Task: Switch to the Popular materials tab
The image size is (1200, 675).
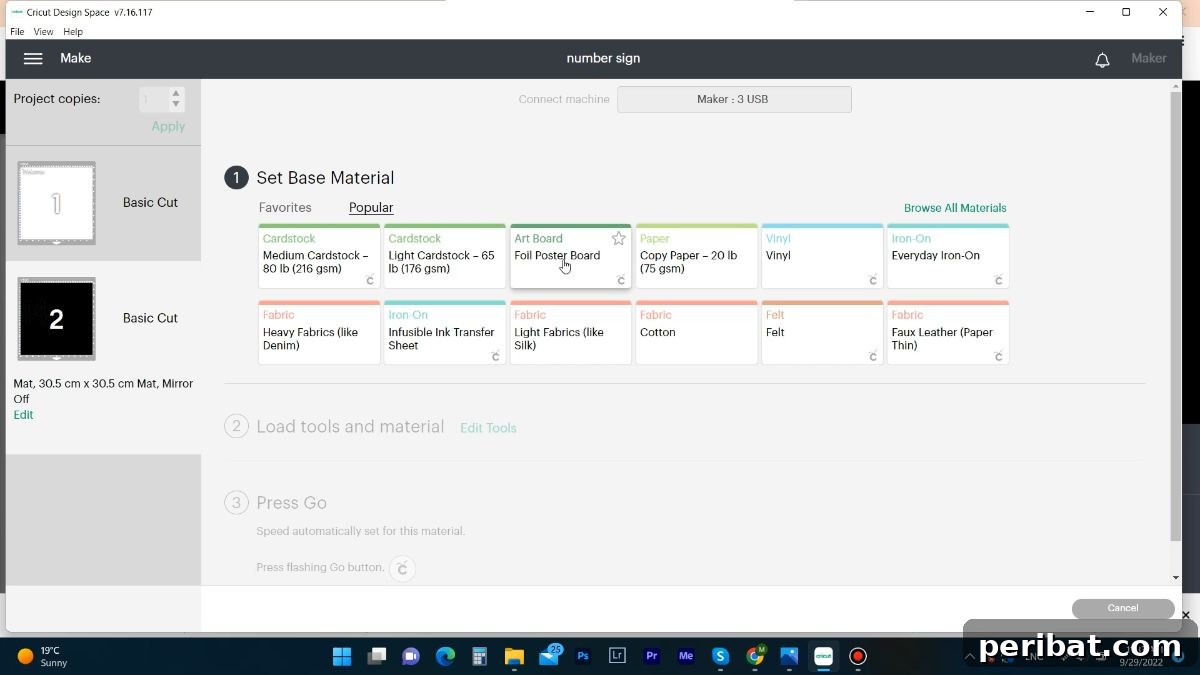Action: pyautogui.click(x=371, y=208)
